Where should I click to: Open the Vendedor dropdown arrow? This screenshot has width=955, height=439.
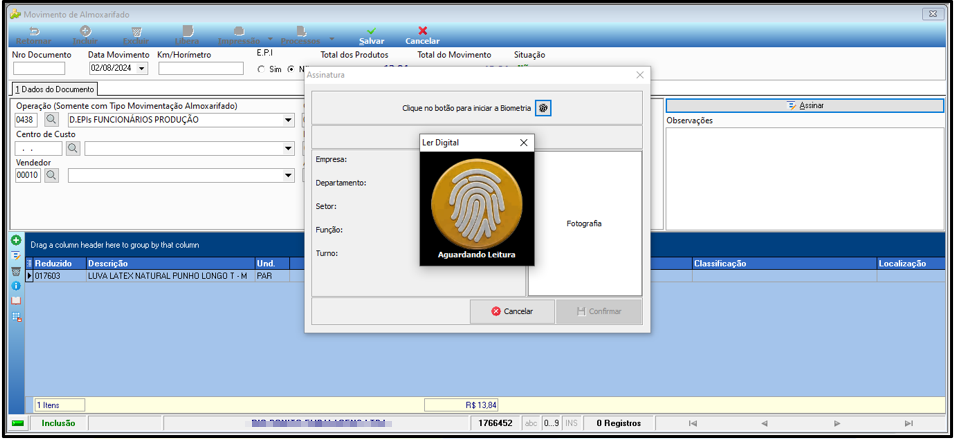(x=289, y=175)
